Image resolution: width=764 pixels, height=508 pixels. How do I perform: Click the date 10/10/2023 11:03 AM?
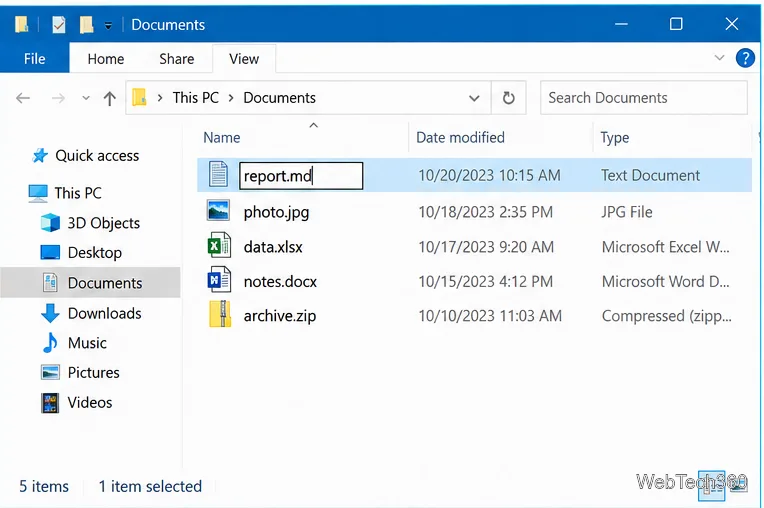click(490, 316)
